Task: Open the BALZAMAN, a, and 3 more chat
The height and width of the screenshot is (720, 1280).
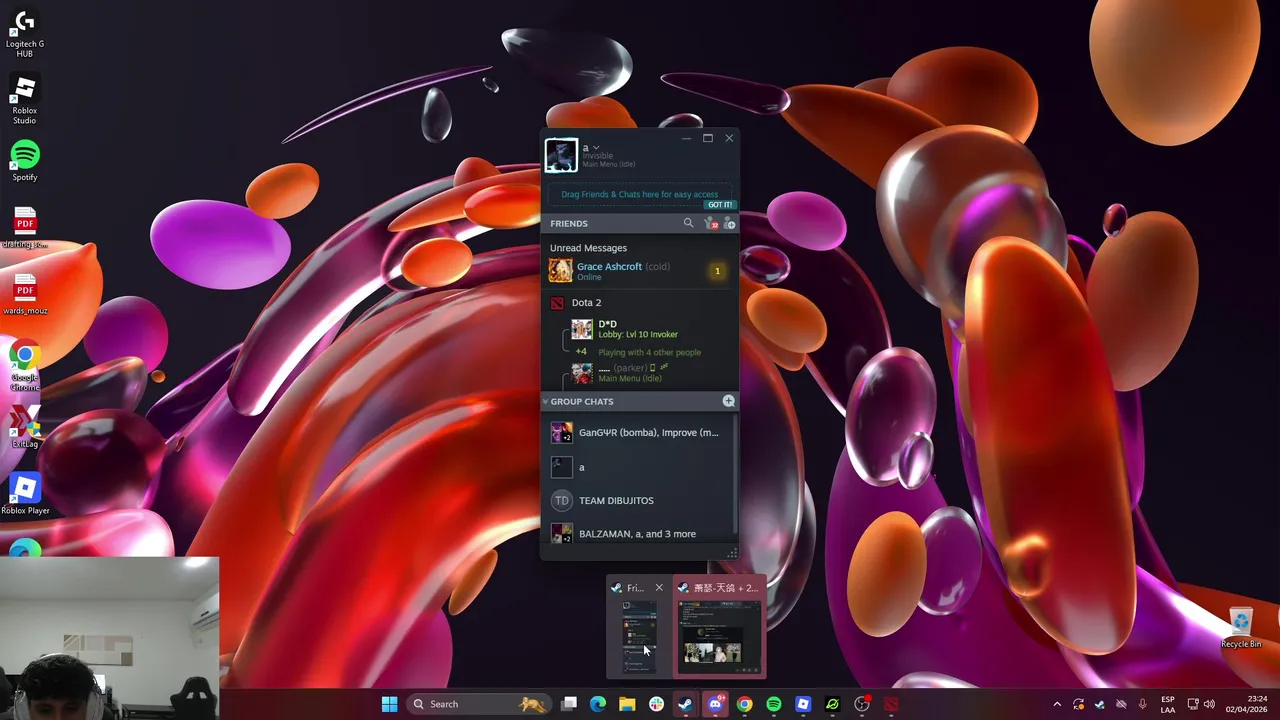Action: pos(636,533)
